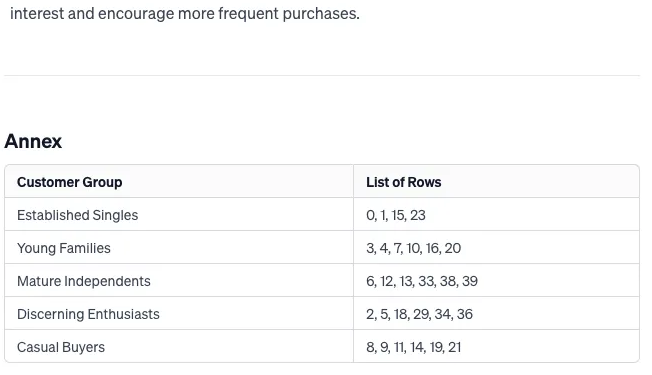
Task: Click the horizontal divider line above Annex
Action: 322,76
